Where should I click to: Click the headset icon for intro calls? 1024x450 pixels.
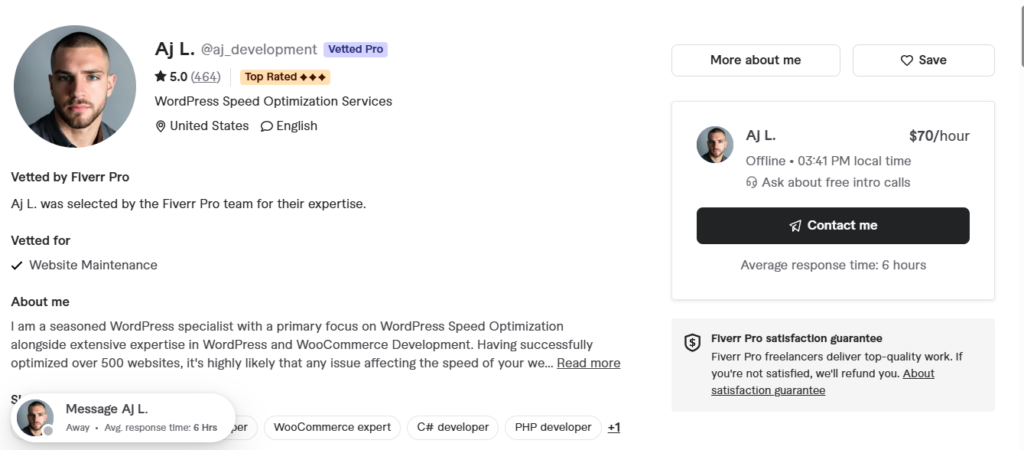752,182
